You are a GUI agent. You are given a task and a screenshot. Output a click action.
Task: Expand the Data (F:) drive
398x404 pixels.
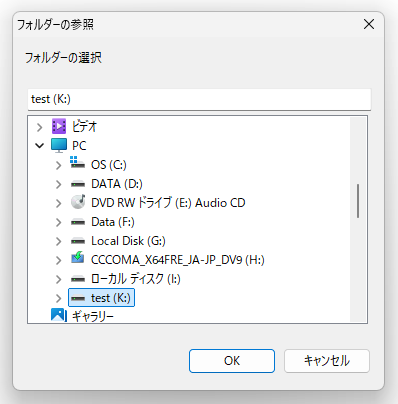coord(59,222)
